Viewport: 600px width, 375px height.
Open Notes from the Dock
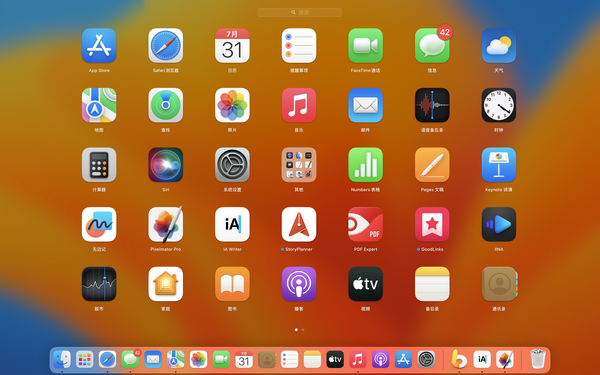coord(312,359)
